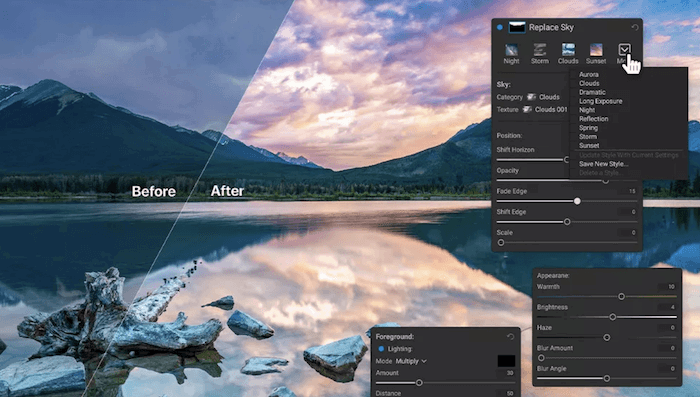The width and height of the screenshot is (700, 397).
Task: Toggle the Replace Sky filter on/off dot
Action: pos(500,27)
